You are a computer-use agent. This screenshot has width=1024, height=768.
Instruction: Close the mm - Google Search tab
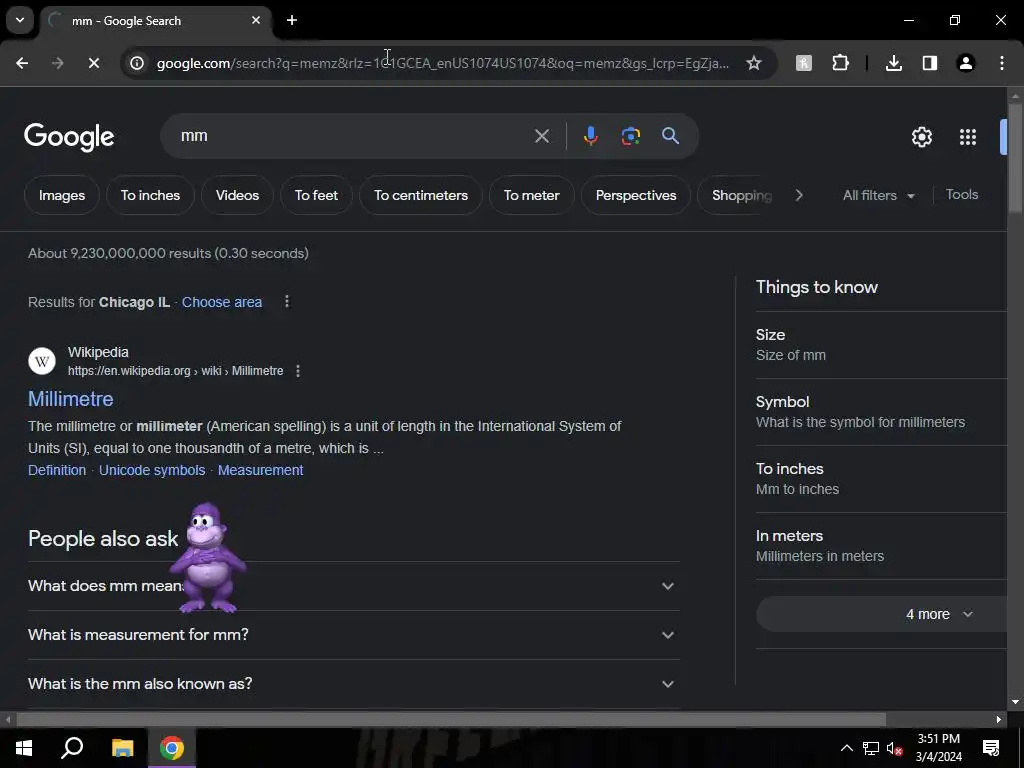pyautogui.click(x=256, y=20)
